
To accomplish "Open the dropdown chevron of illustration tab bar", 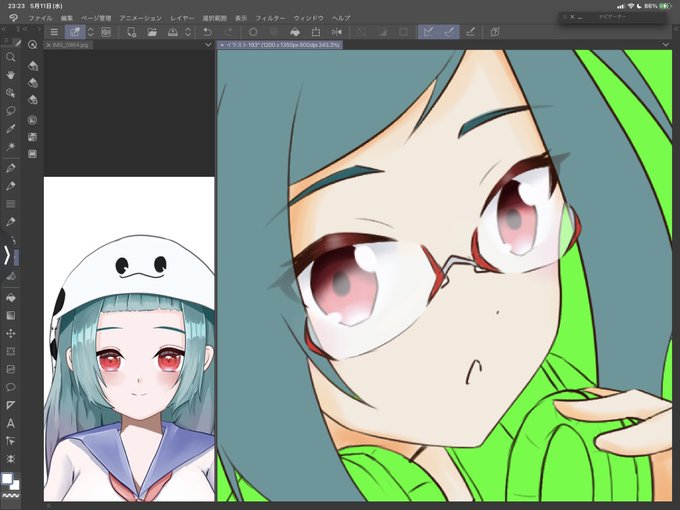I will click(x=666, y=45).
